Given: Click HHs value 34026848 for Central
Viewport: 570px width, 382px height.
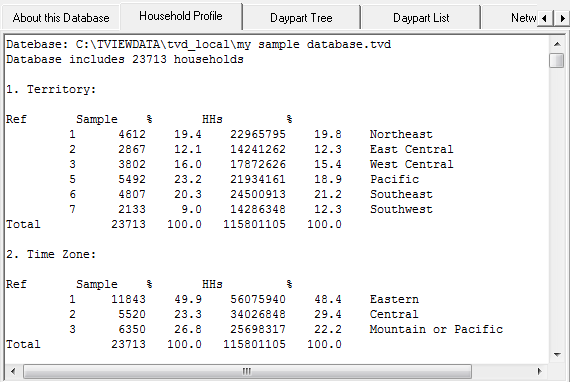Looking at the screenshot, I should 258,314.
